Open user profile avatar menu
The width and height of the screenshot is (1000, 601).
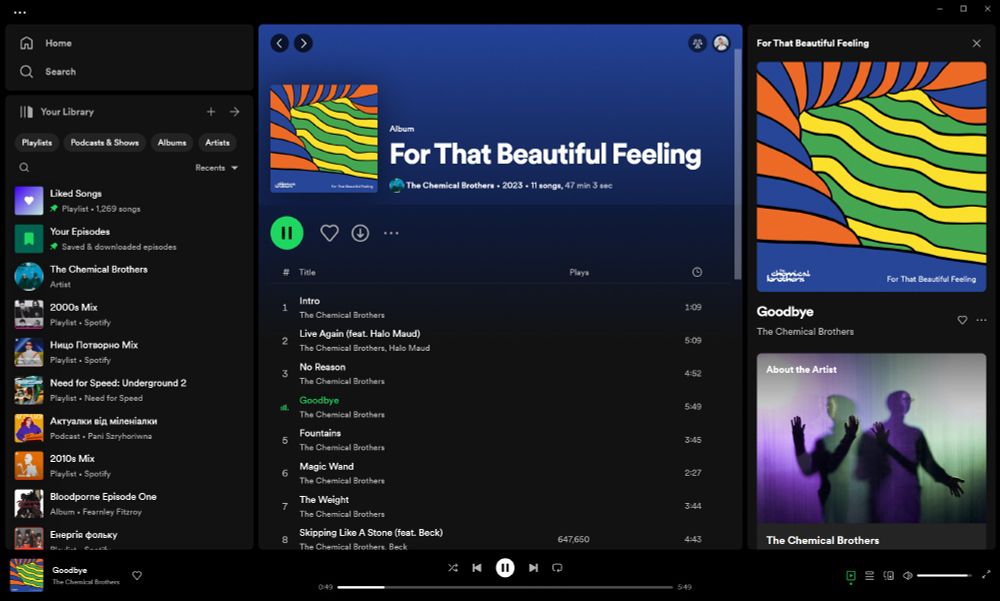721,43
